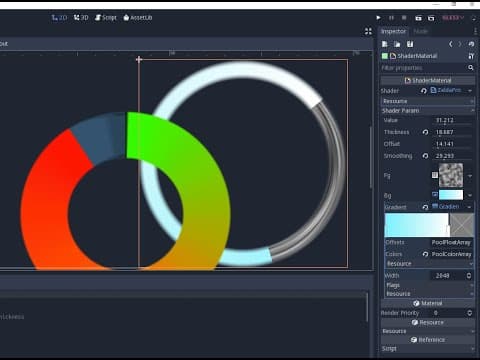This screenshot has width=480, height=360.
Task: Open the Shader resource dropdown arrow
Action: coord(470,91)
